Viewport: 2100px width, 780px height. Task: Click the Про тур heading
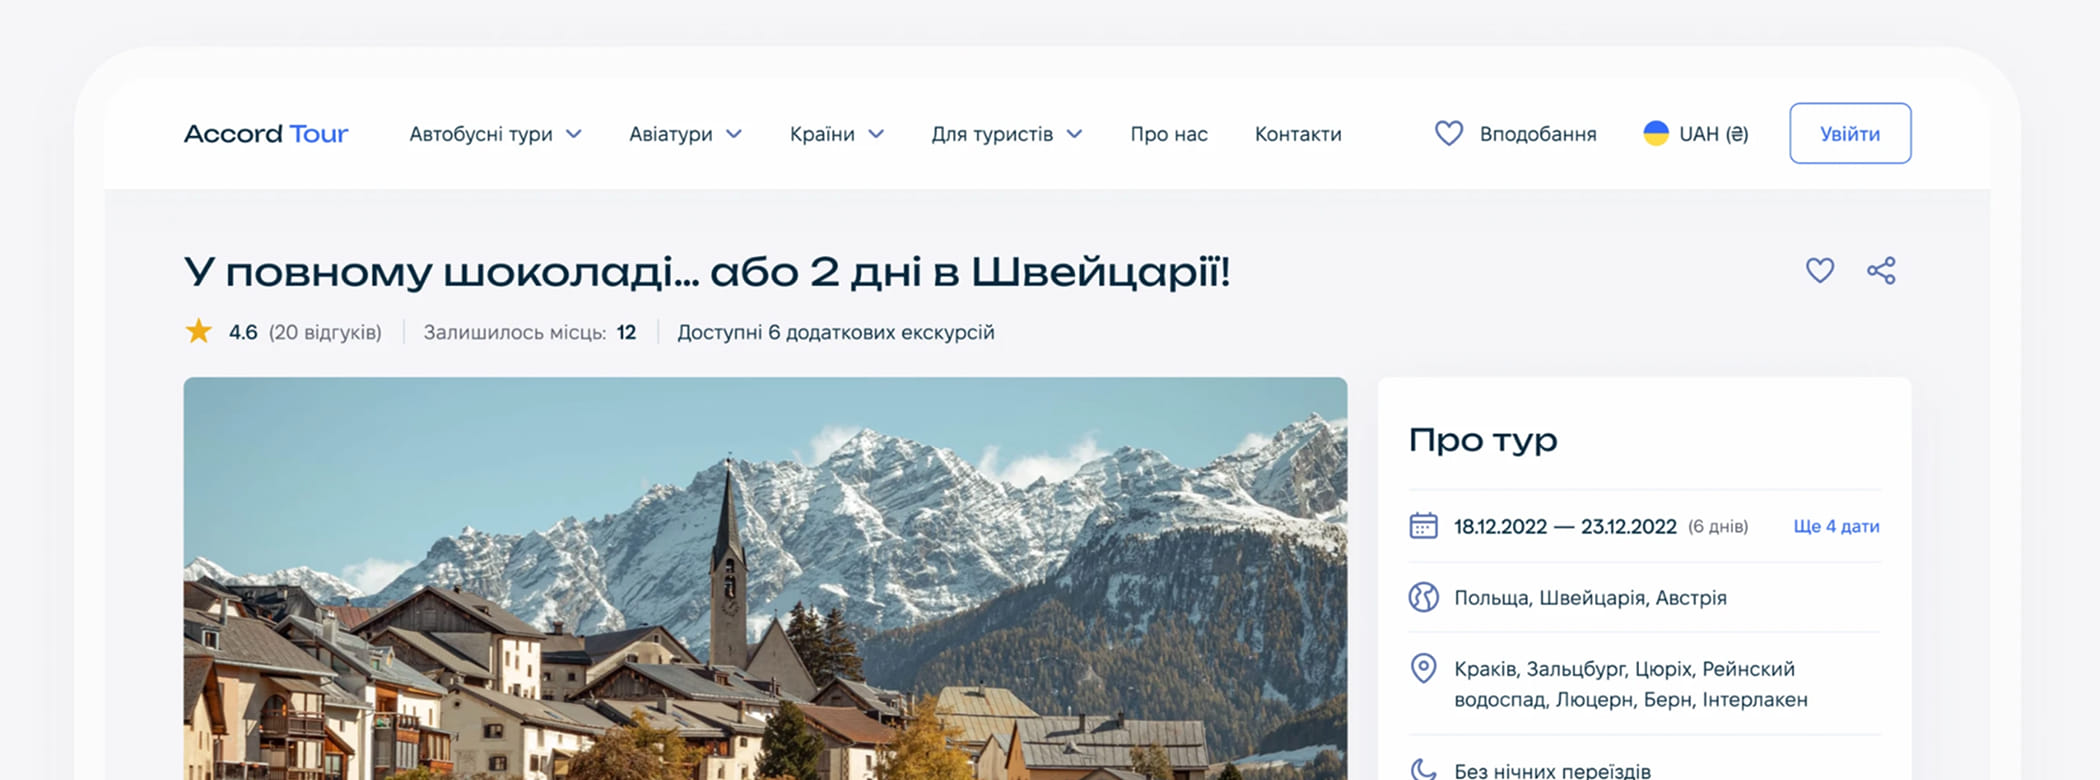pos(1483,440)
